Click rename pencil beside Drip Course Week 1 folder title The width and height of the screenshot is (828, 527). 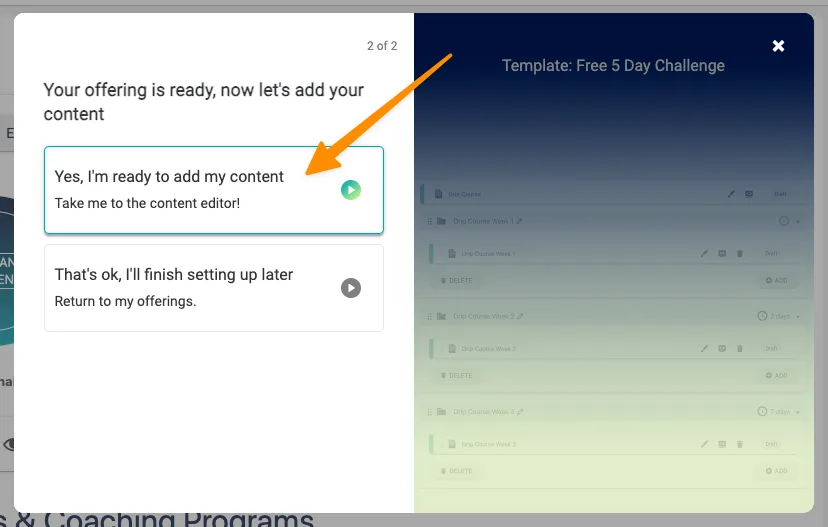pos(519,221)
